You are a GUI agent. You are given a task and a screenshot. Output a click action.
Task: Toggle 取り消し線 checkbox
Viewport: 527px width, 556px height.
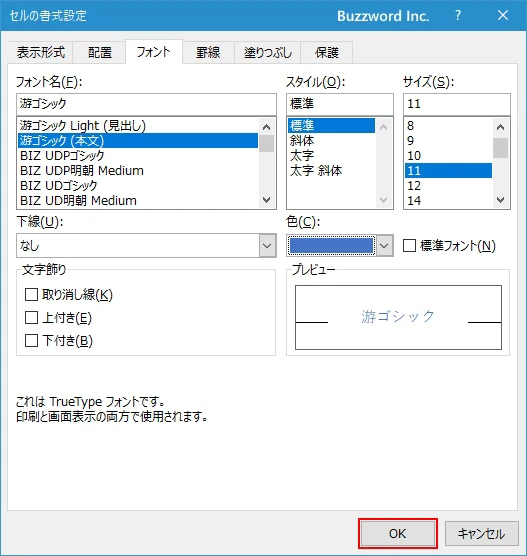pyautogui.click(x=31, y=294)
